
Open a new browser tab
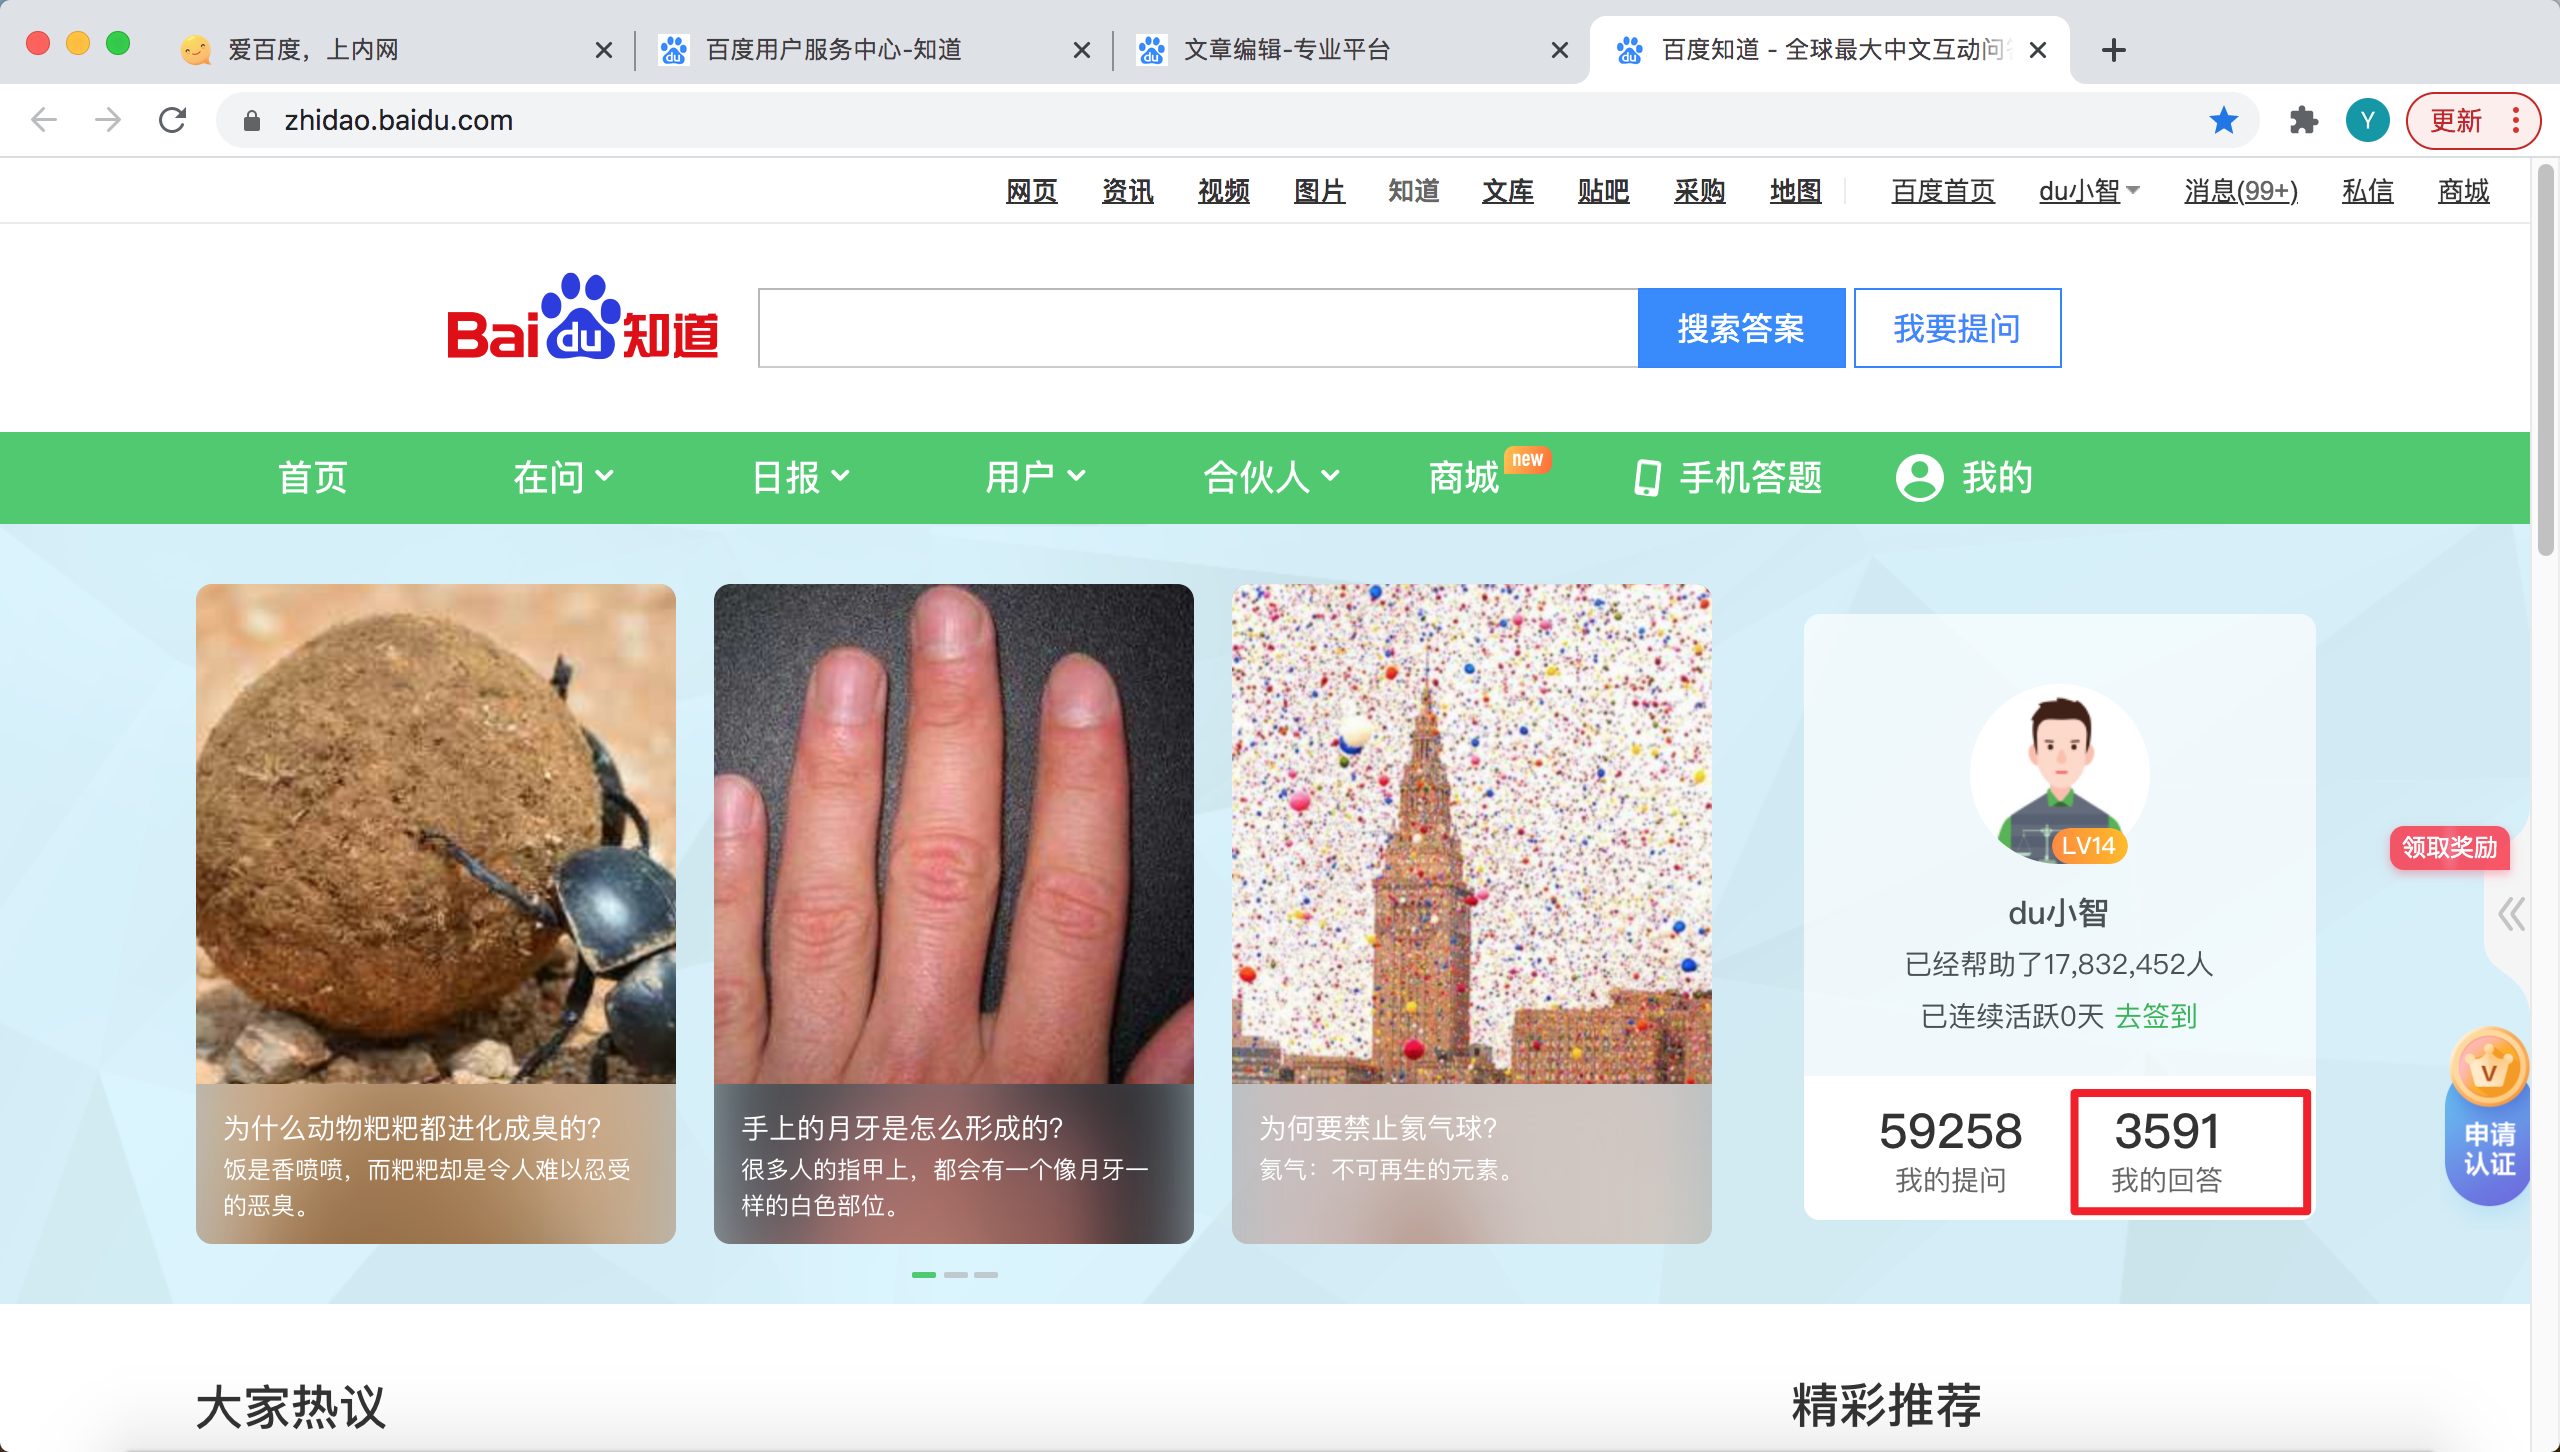(2112, 49)
